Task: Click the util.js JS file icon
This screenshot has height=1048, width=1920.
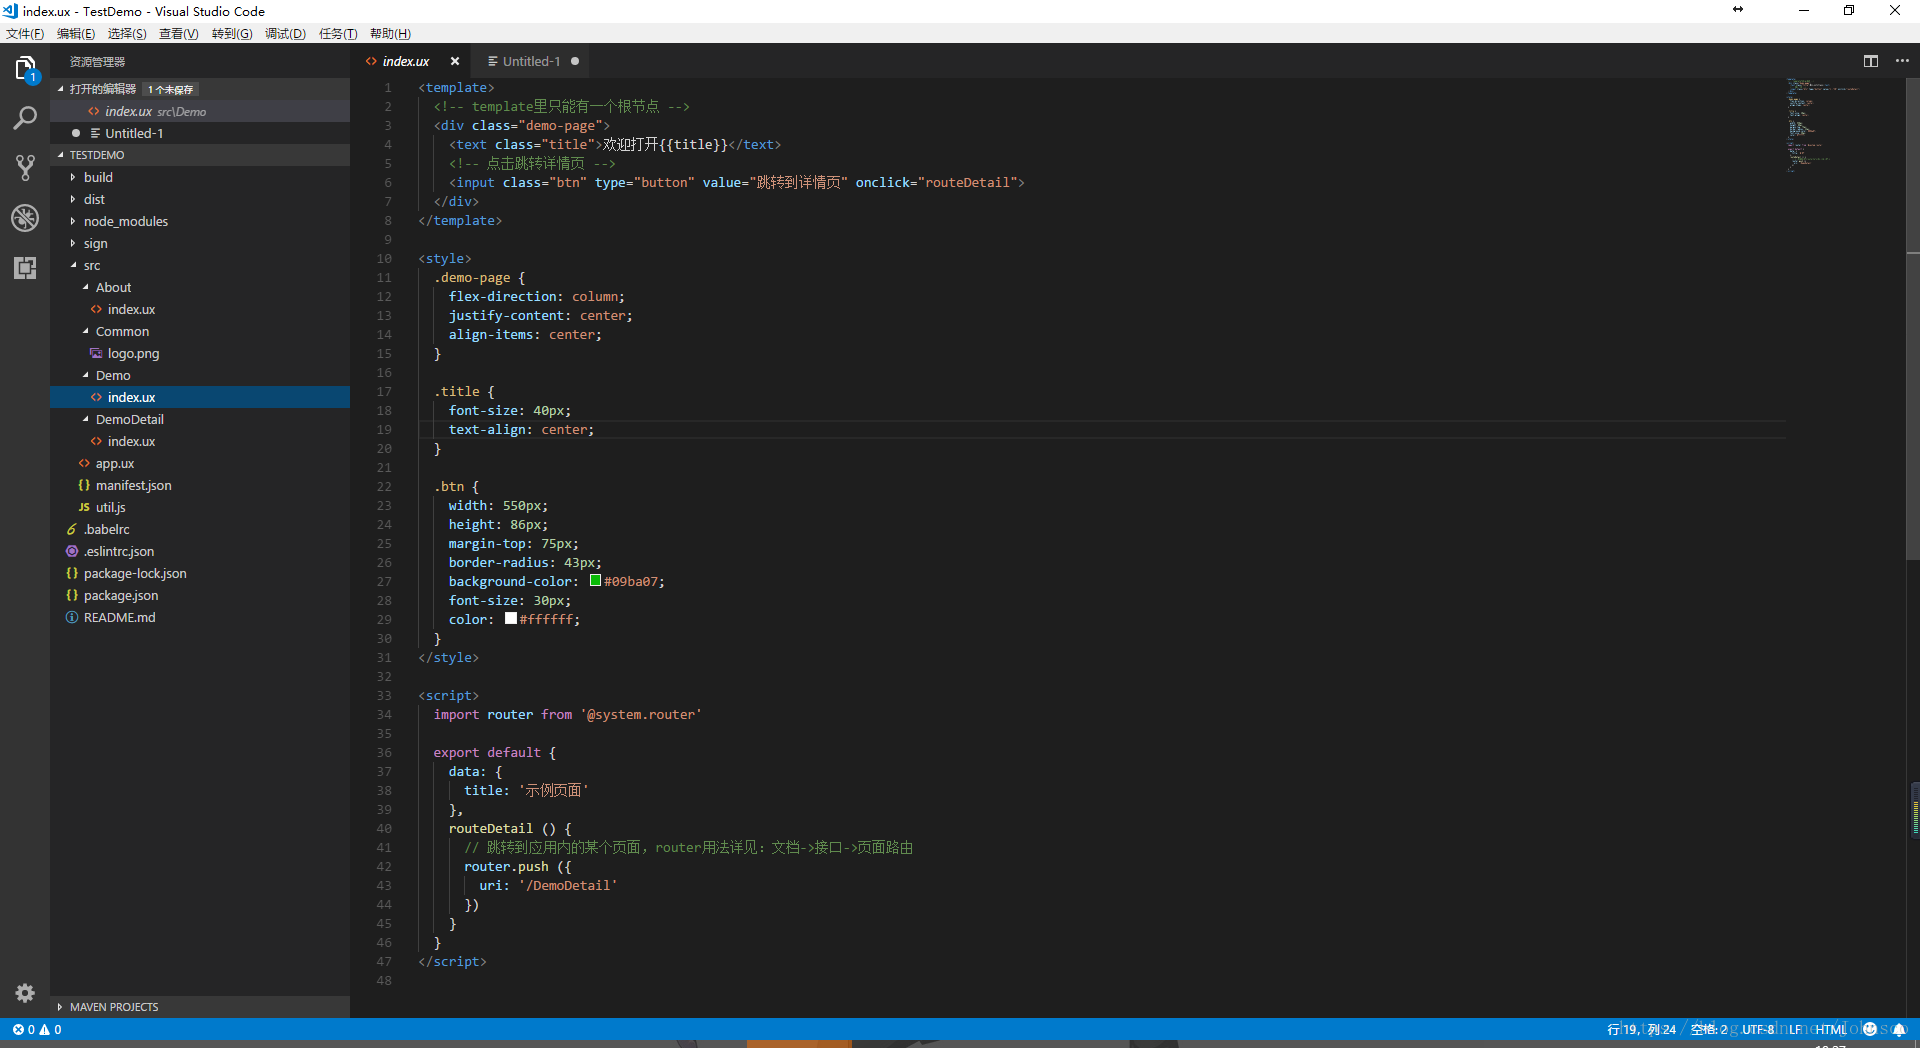Action: pyautogui.click(x=84, y=507)
